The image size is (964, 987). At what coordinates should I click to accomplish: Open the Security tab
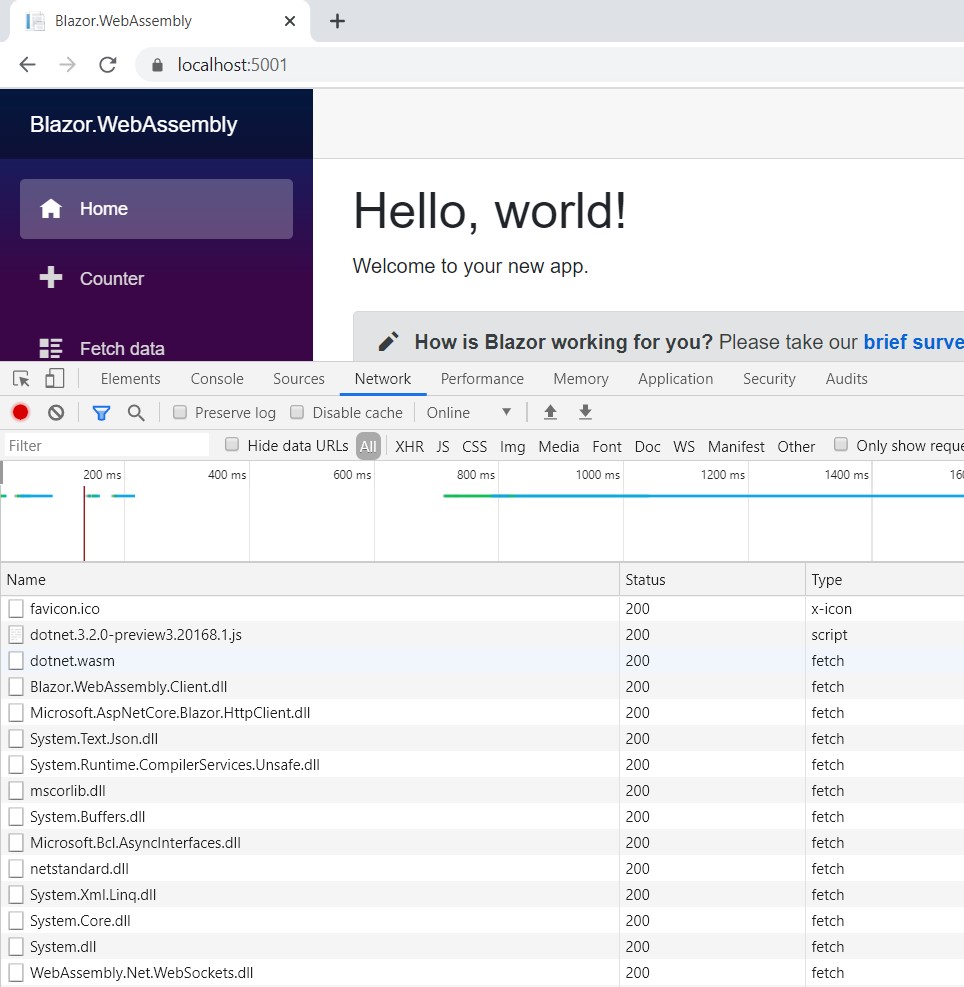tap(769, 379)
